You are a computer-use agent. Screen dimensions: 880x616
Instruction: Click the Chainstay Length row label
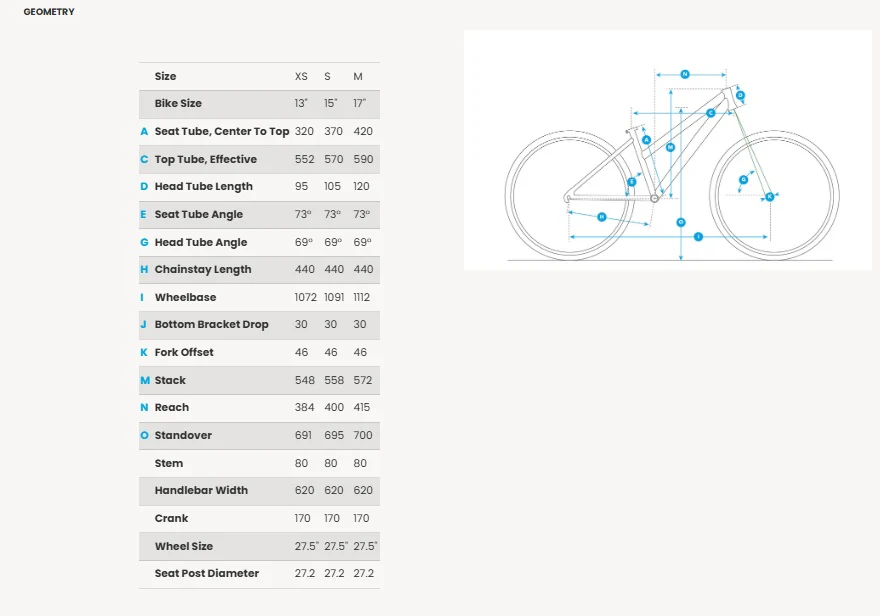coord(203,270)
